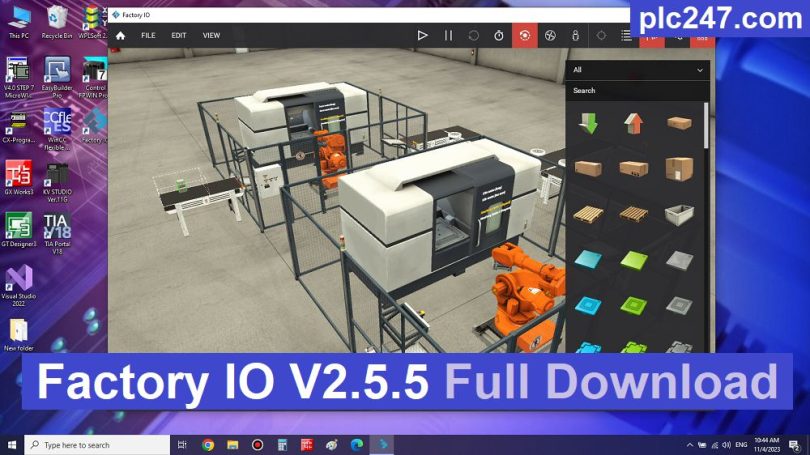
Task: Select GT Designer3 desktop shortcut
Action: coord(19,230)
